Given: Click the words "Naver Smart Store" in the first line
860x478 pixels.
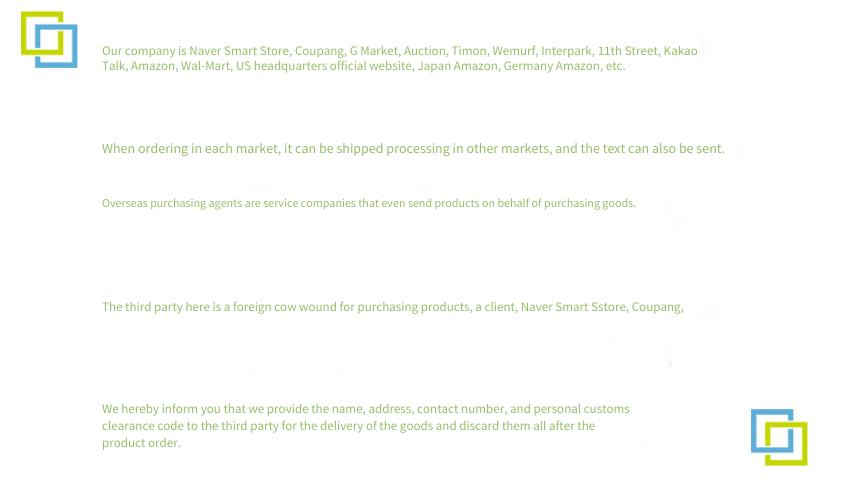Looking at the screenshot, I should coord(239,51).
